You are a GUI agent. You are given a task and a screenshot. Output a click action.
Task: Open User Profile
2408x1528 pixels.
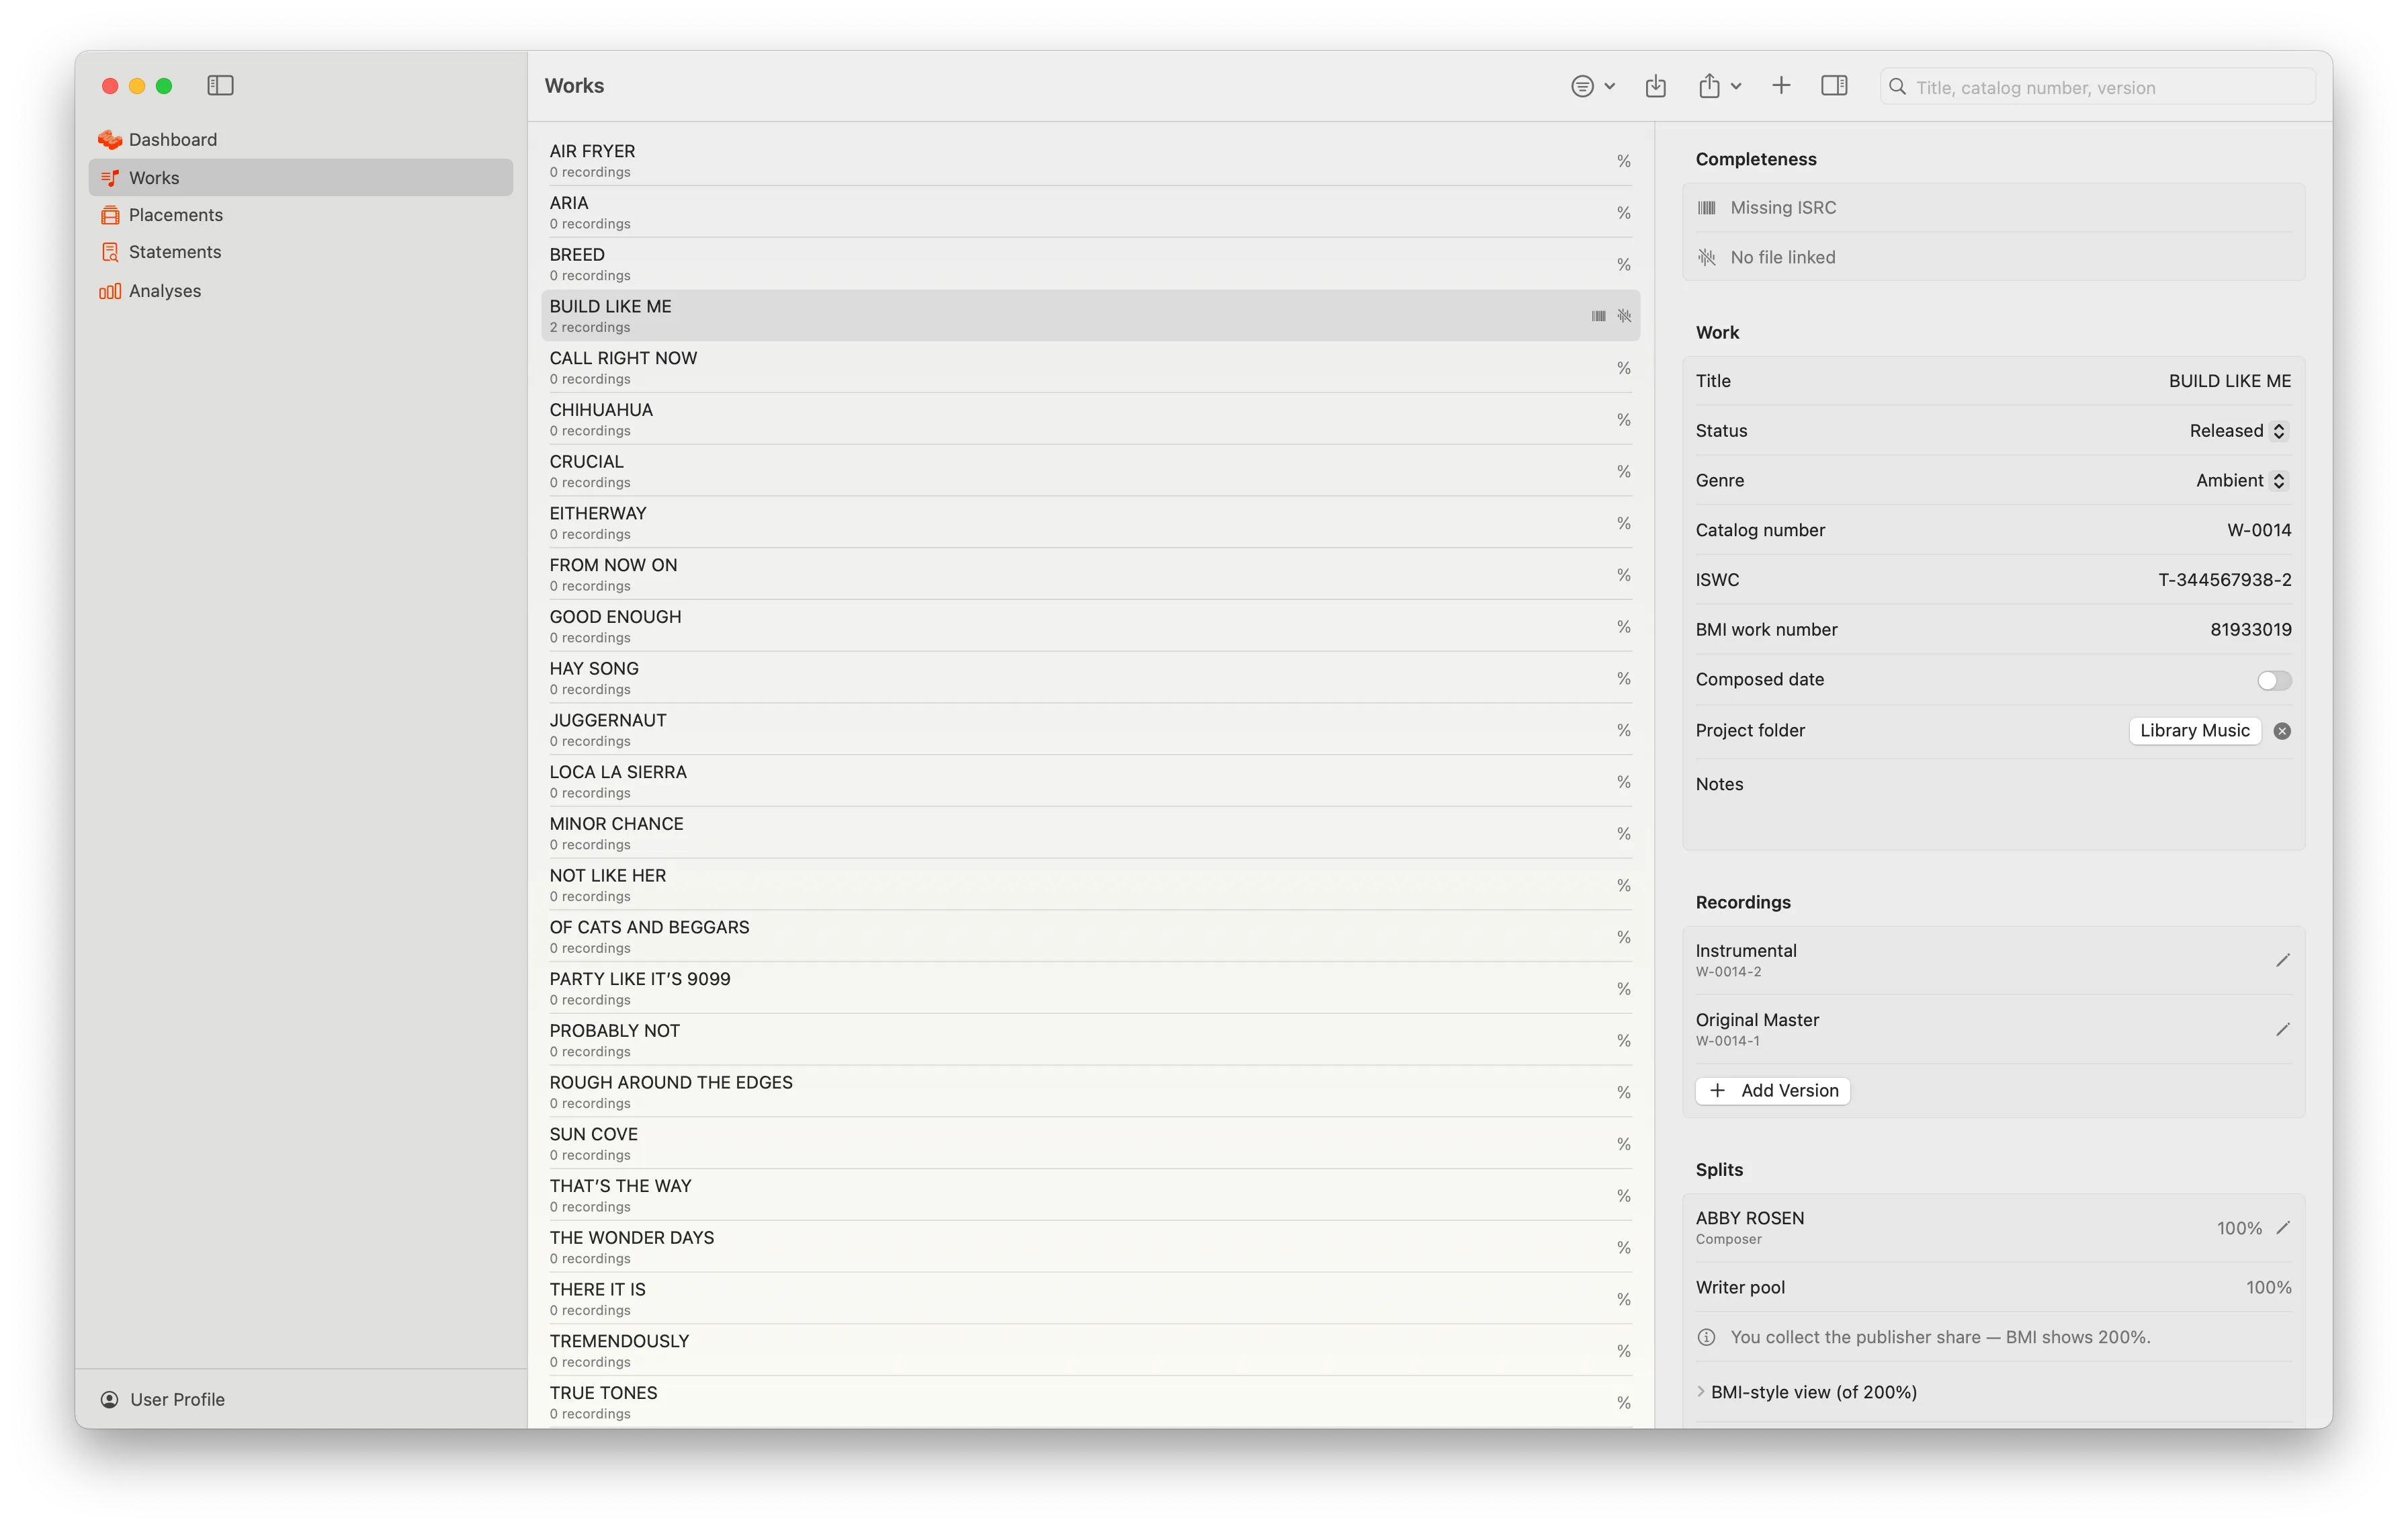click(x=163, y=1399)
